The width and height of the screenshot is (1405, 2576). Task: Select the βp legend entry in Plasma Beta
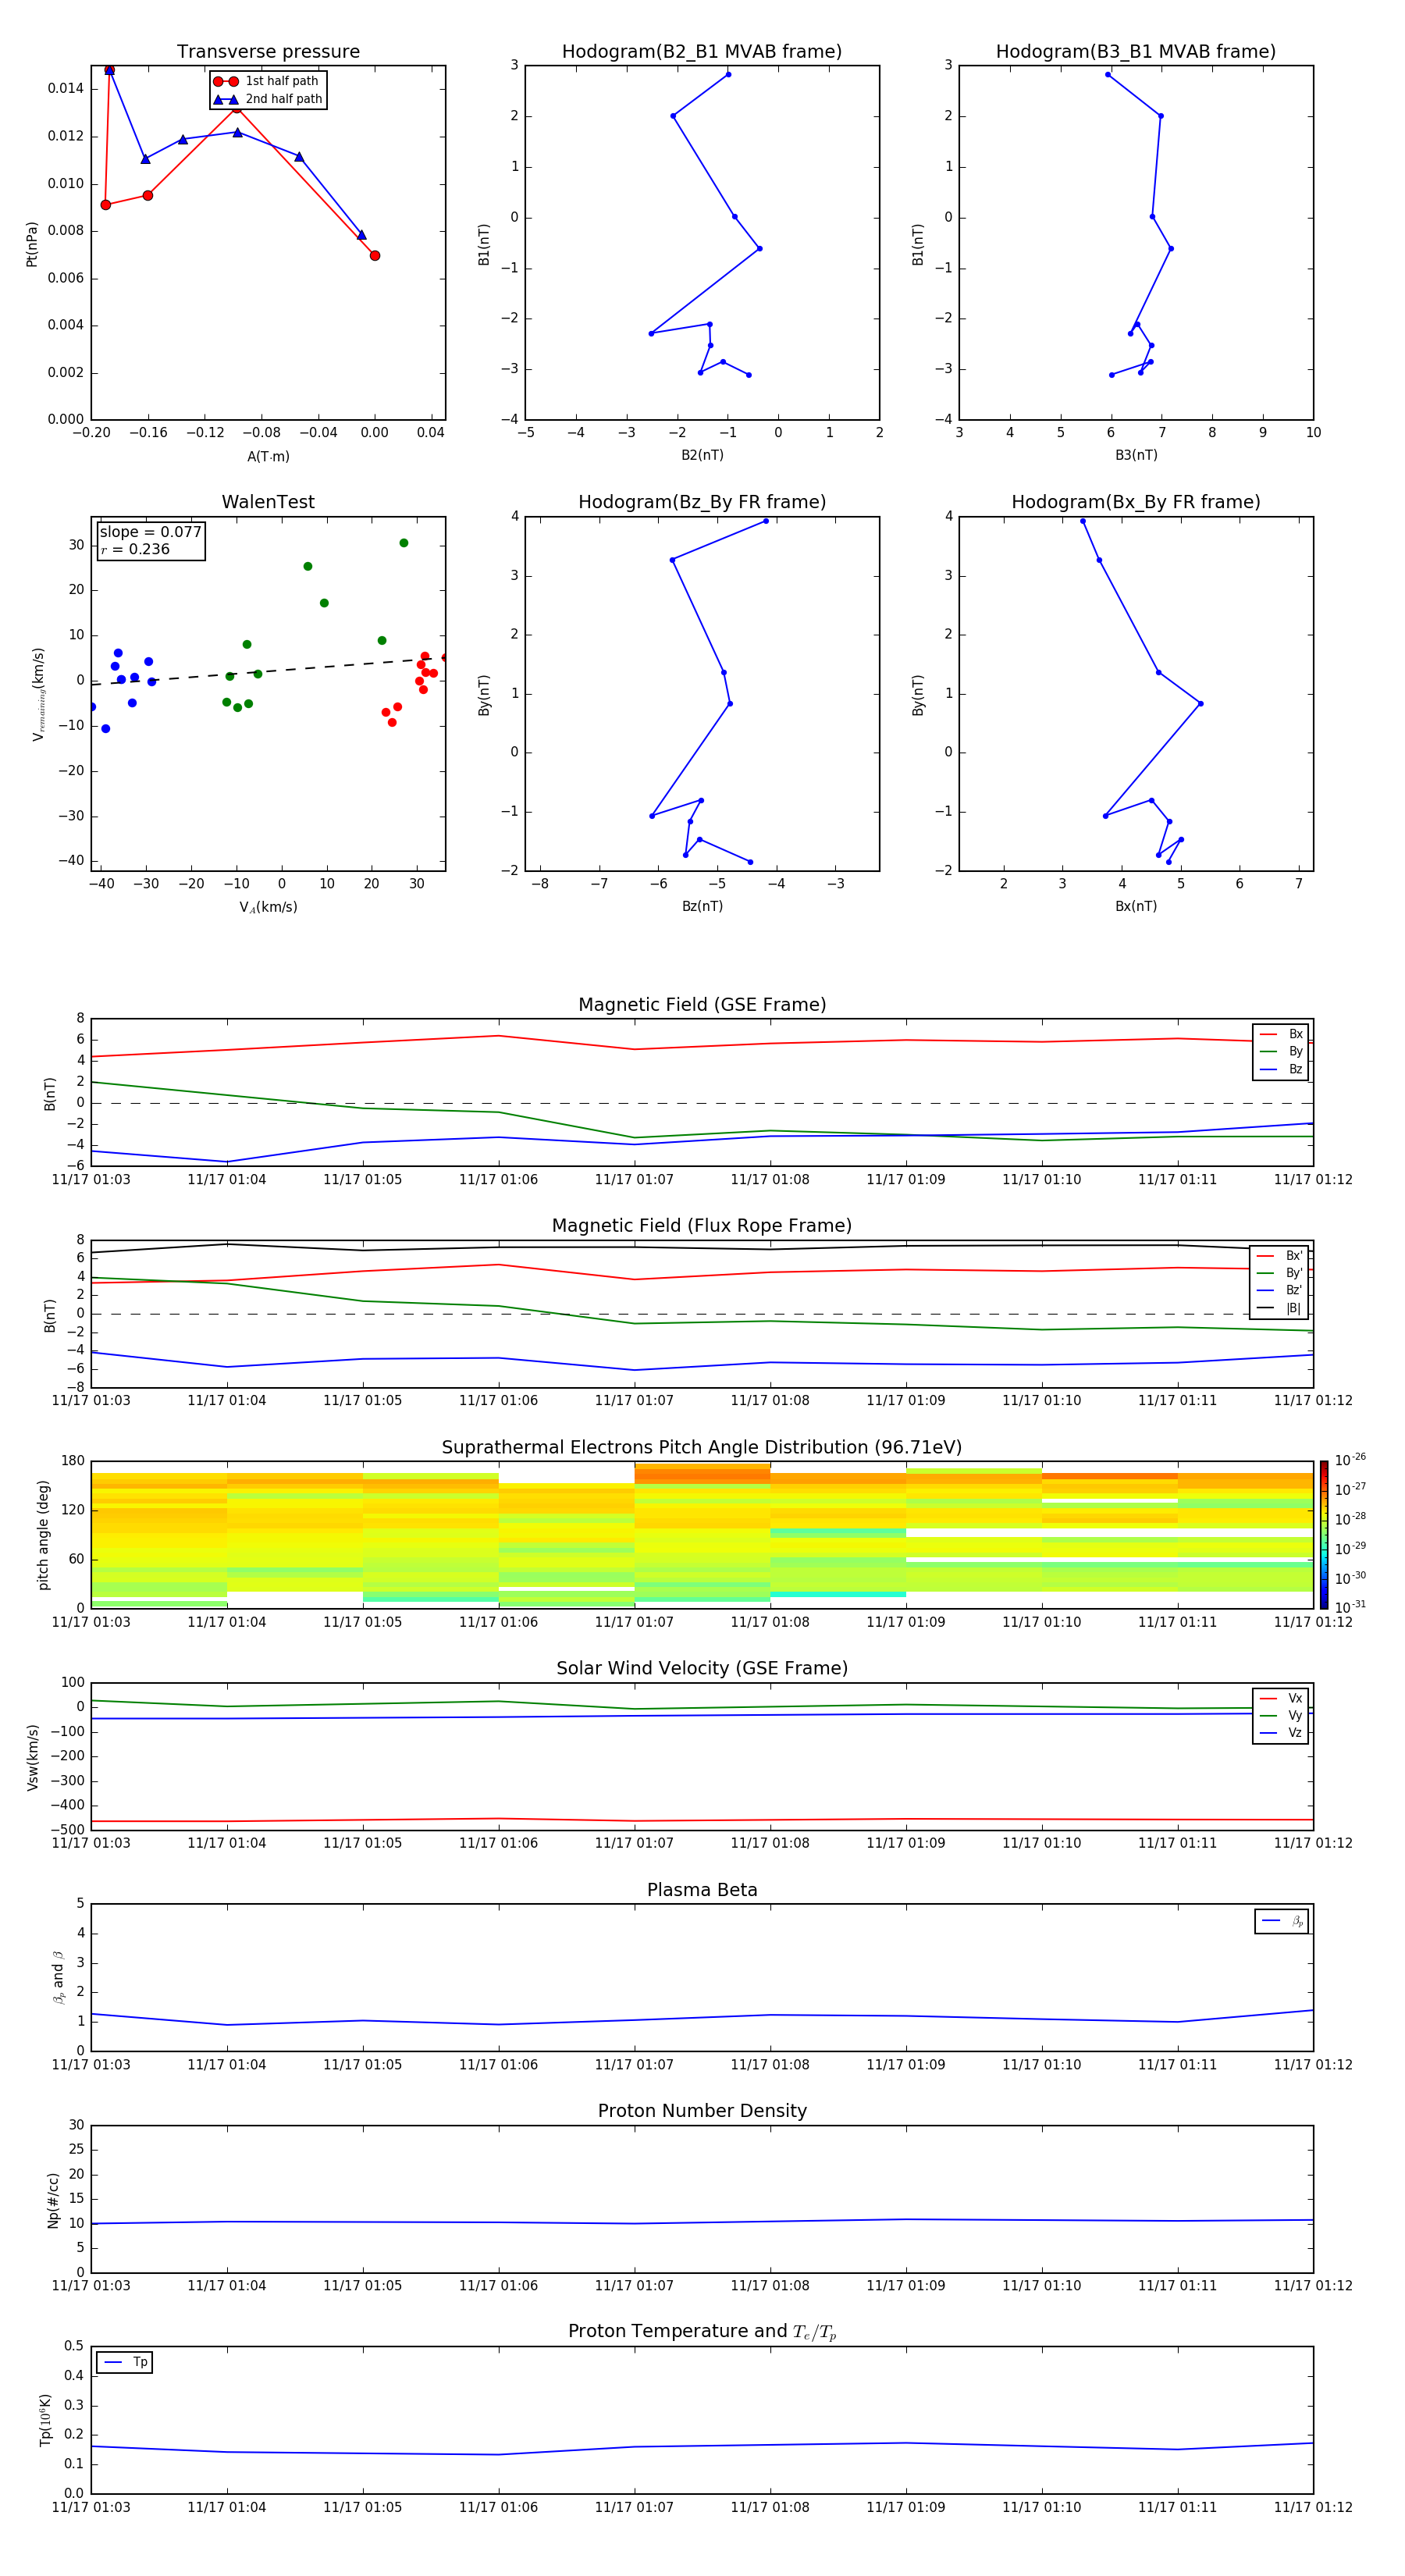coord(1282,1921)
